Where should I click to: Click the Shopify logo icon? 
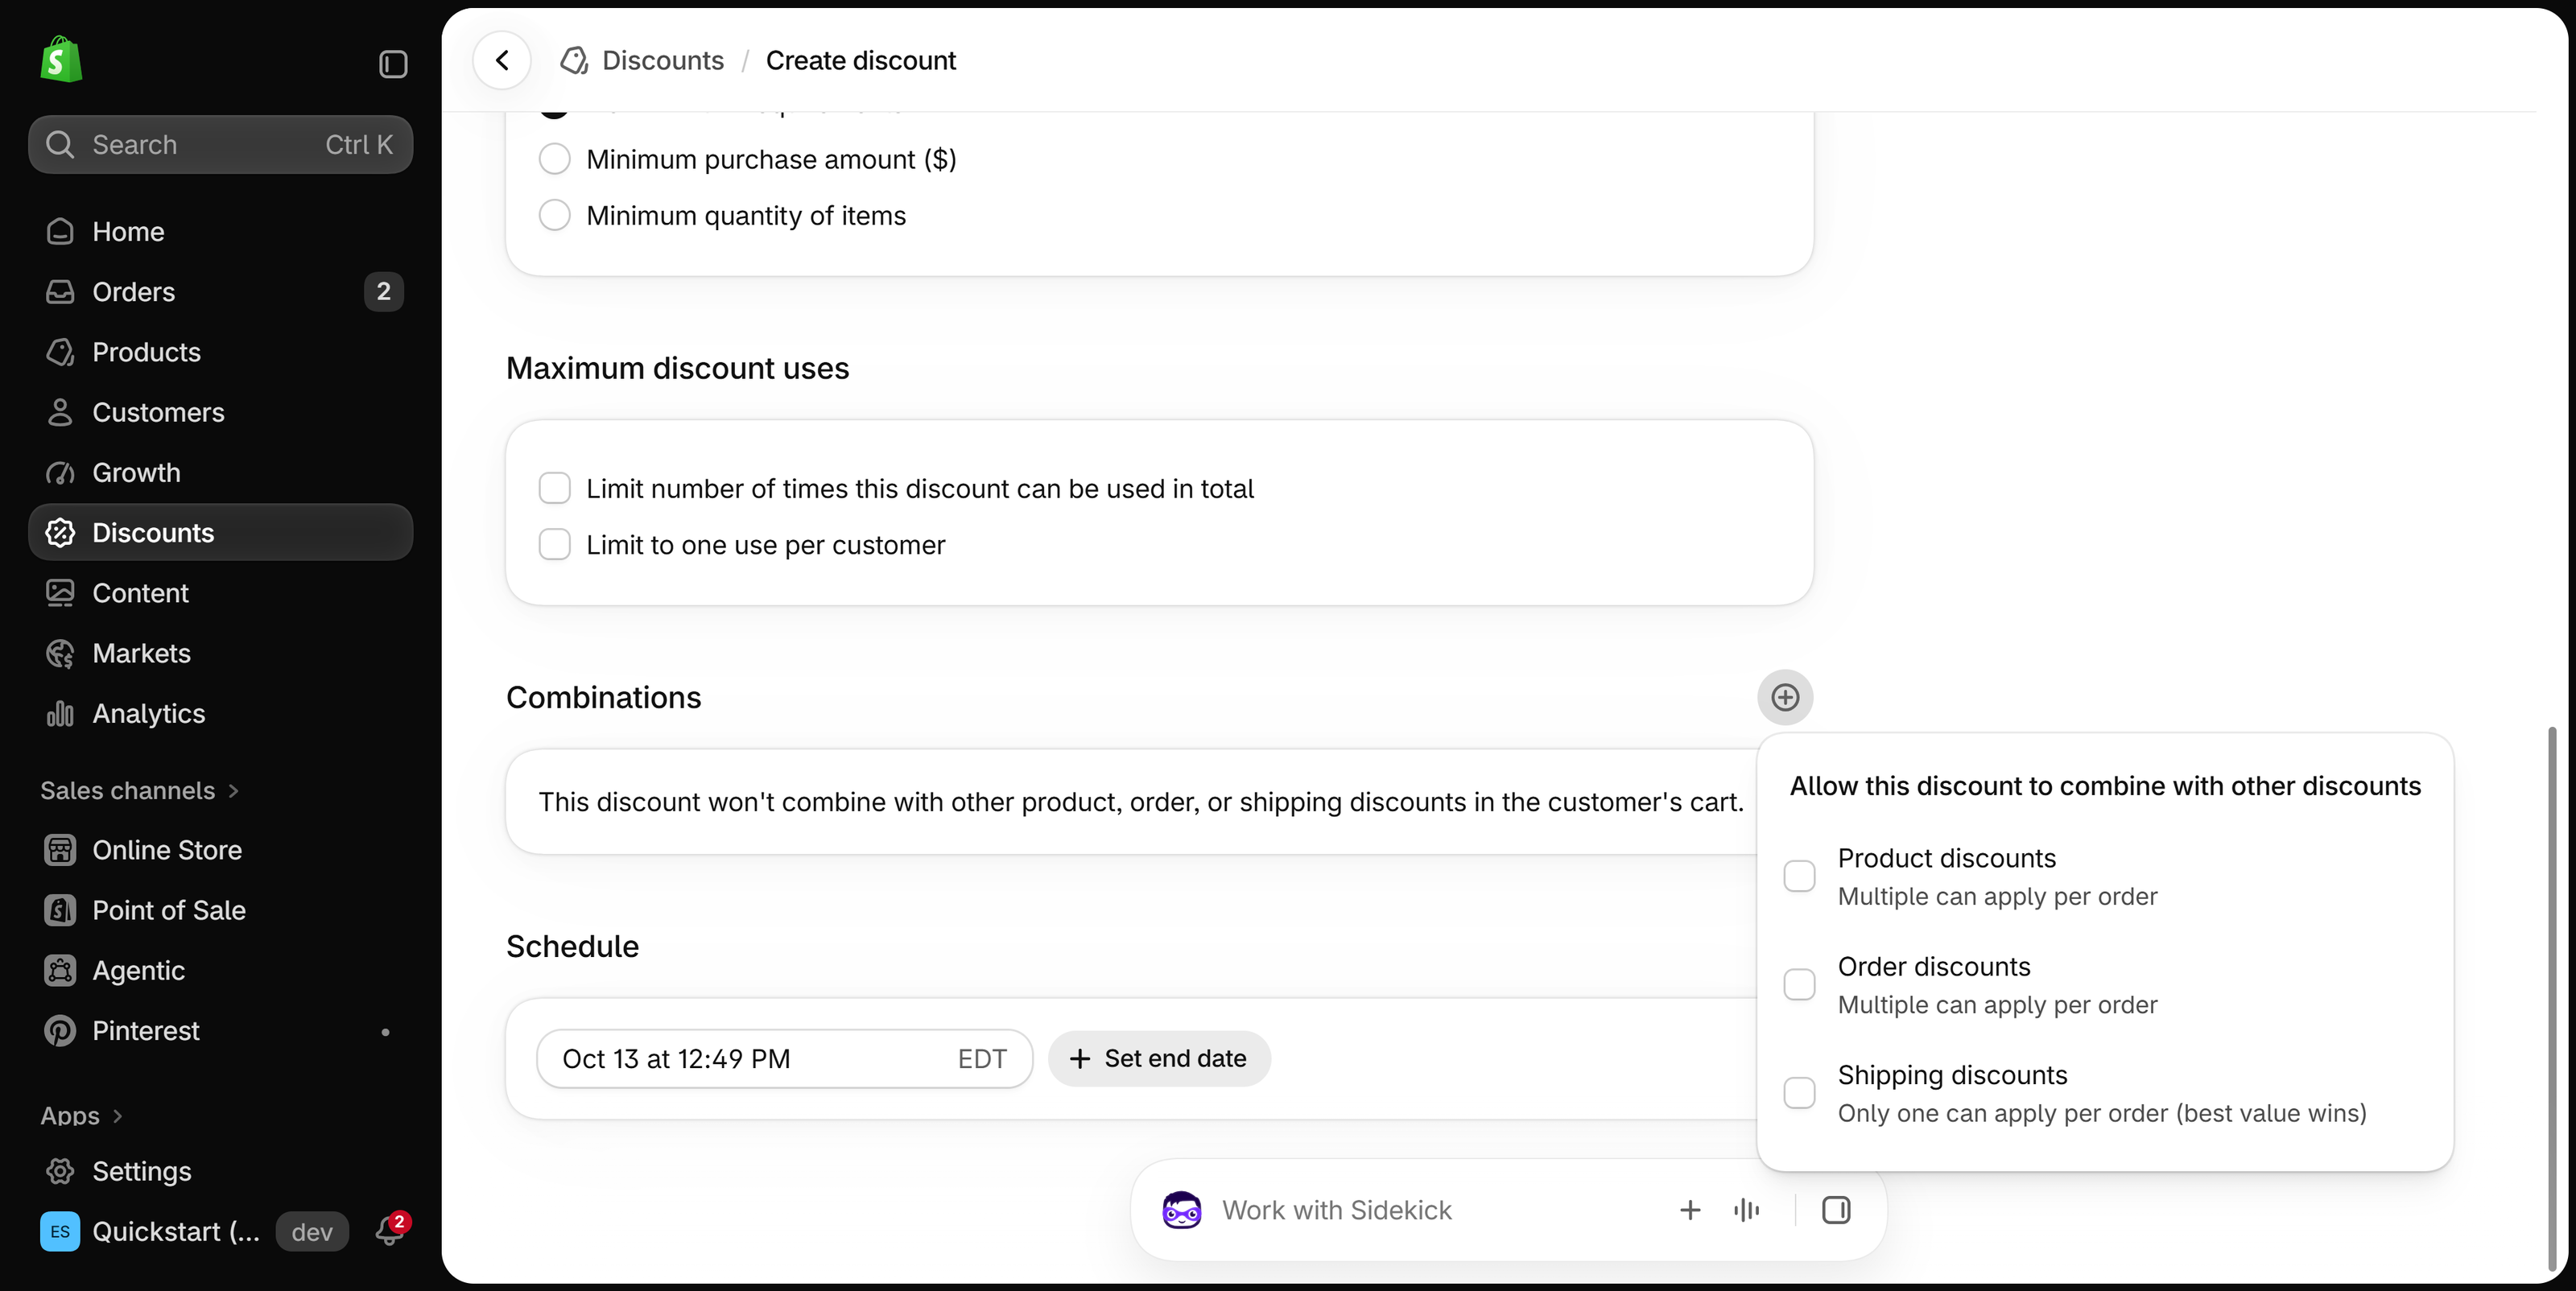click(61, 60)
